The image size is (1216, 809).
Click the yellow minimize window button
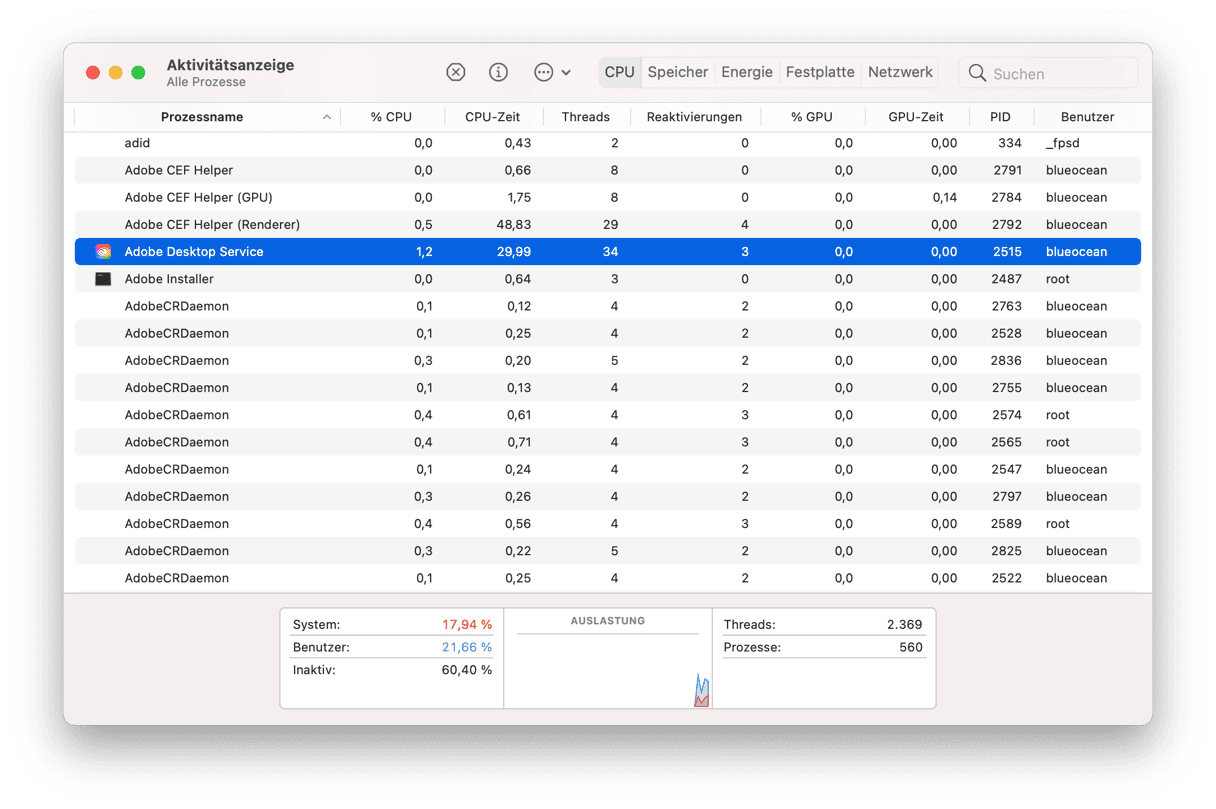(115, 73)
